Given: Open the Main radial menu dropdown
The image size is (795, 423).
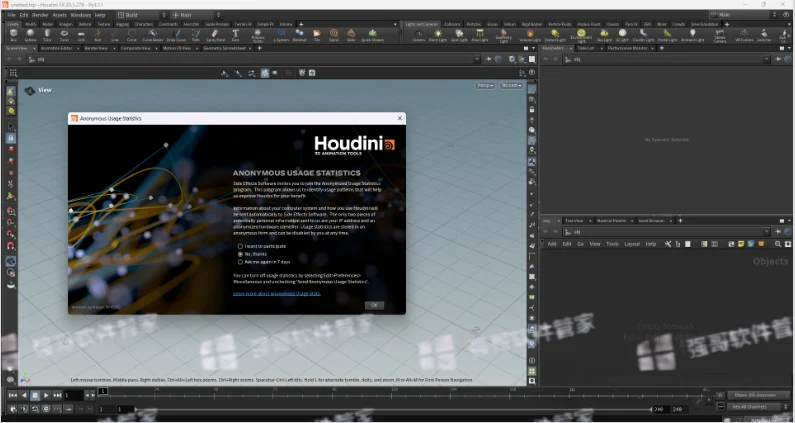Looking at the screenshot, I should [x=197, y=15].
